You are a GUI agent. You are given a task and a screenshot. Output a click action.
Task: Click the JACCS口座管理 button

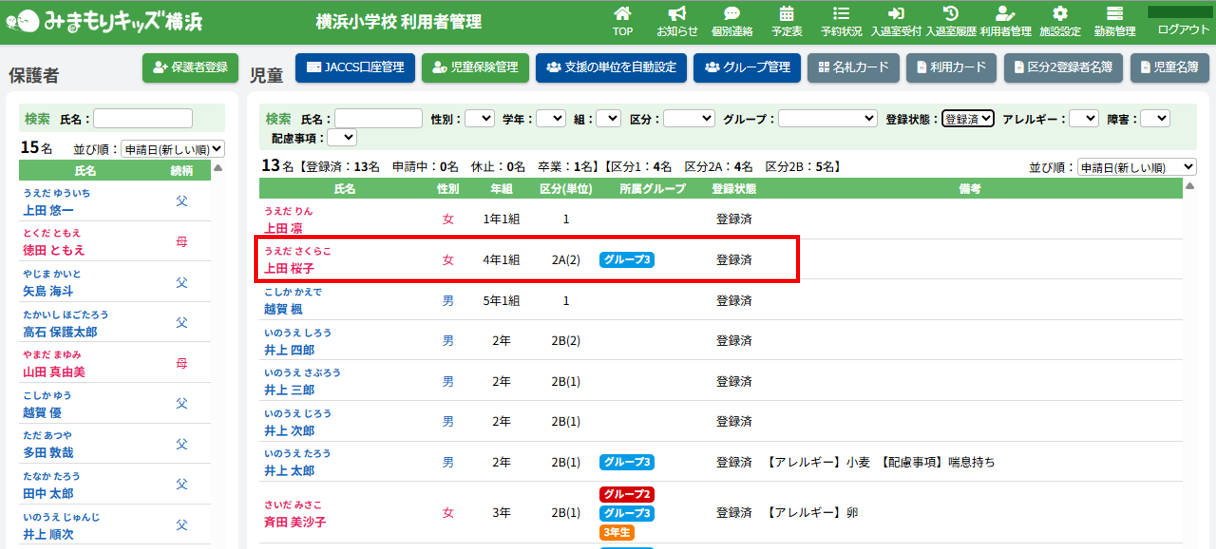click(355, 68)
